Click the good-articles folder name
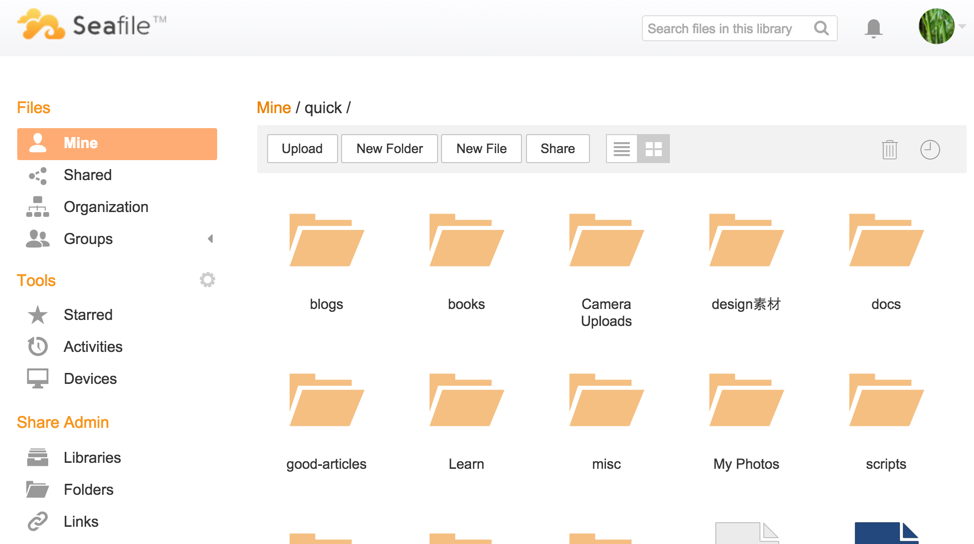The height and width of the screenshot is (544, 974). [x=327, y=464]
